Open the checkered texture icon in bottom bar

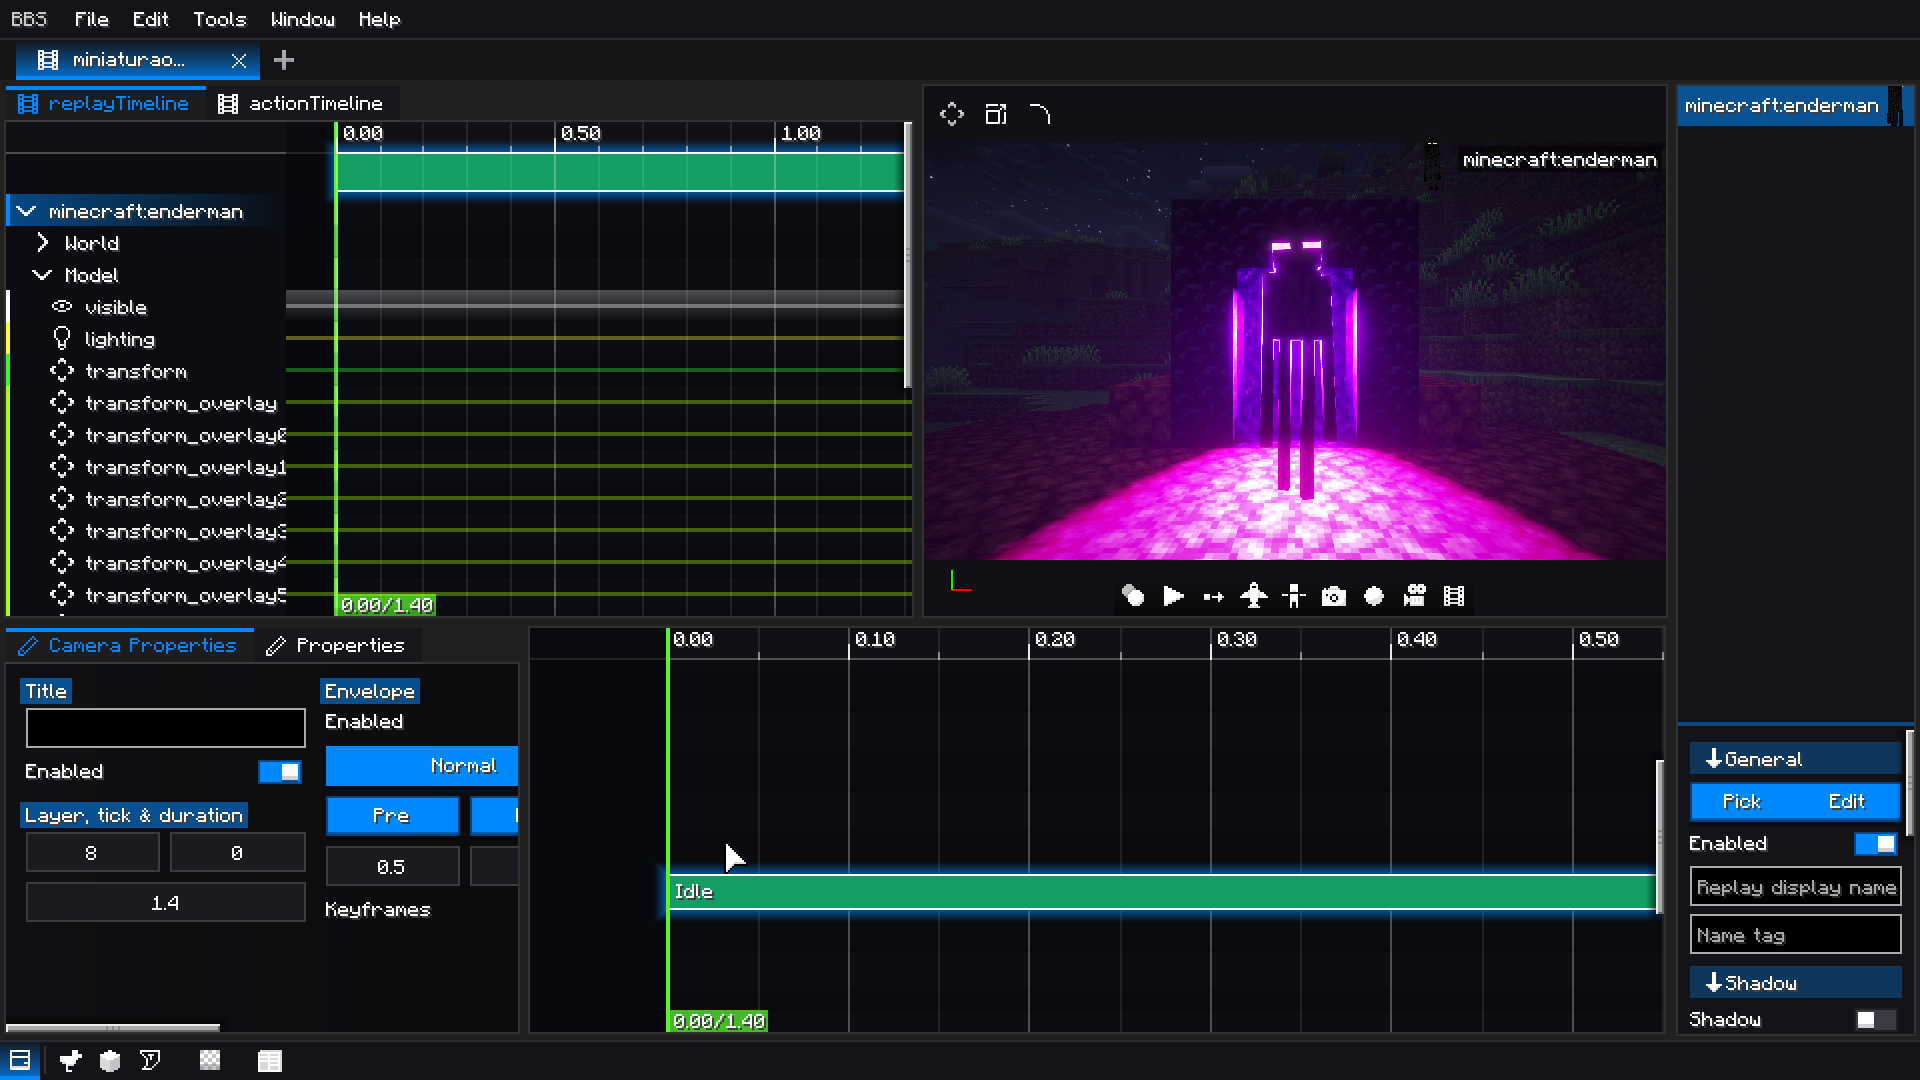(210, 1060)
